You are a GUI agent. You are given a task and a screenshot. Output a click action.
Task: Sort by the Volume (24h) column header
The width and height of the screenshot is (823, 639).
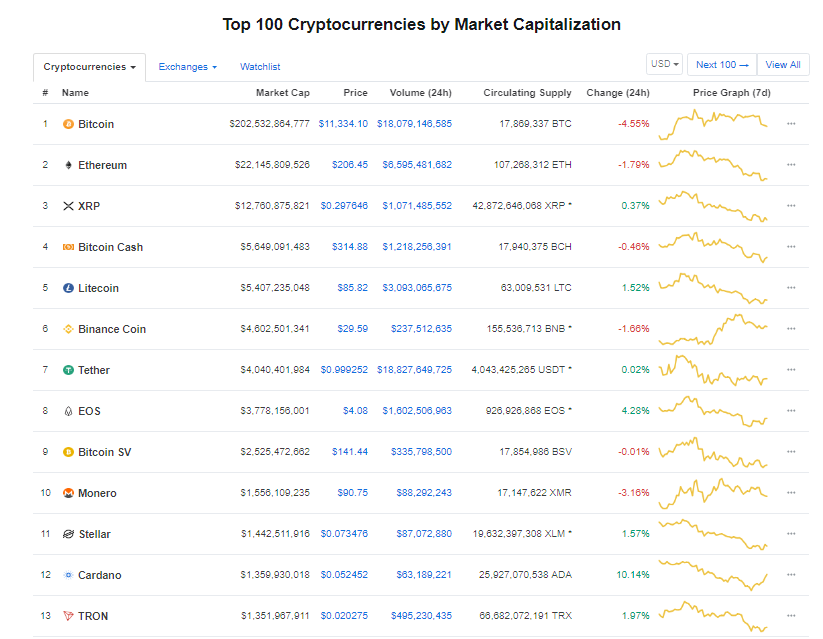pos(420,92)
